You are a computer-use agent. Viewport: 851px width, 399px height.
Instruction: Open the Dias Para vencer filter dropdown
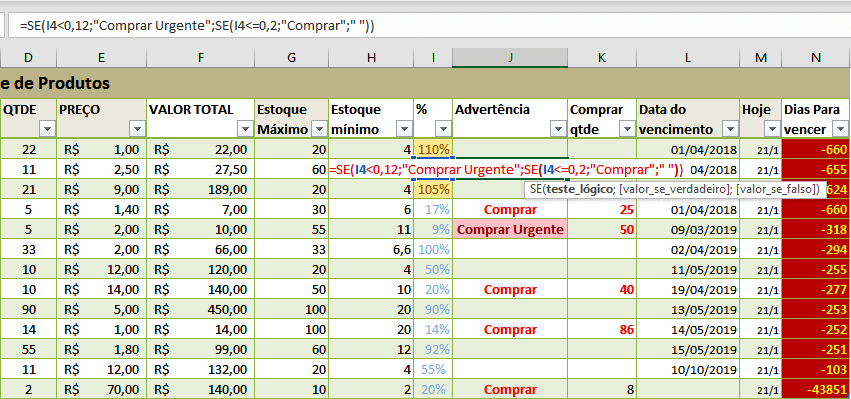pos(841,129)
